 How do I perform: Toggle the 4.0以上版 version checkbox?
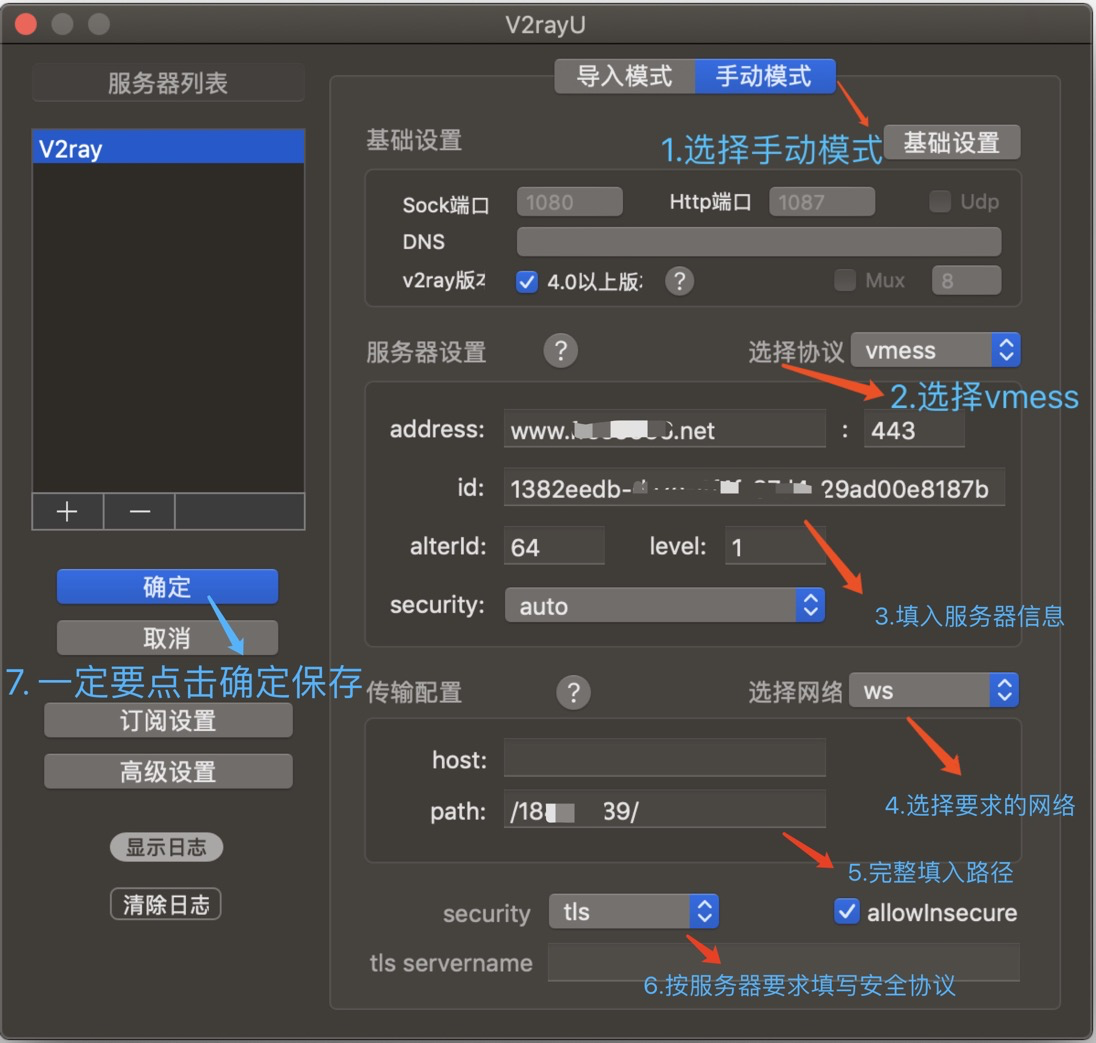click(x=527, y=281)
